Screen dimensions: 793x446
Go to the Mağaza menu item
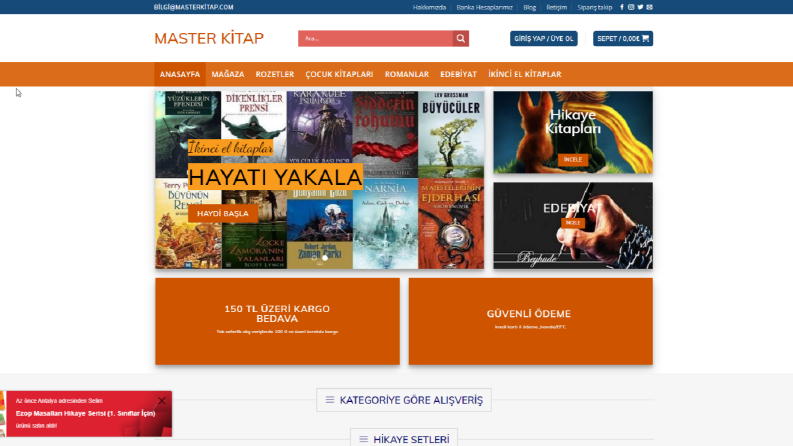228,74
